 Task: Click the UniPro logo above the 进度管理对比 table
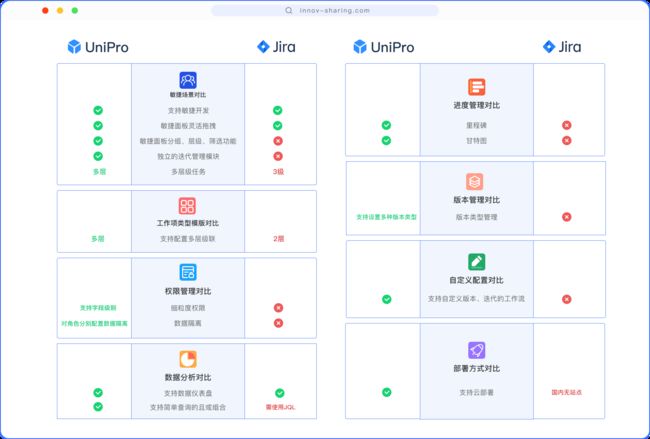tap(383, 47)
